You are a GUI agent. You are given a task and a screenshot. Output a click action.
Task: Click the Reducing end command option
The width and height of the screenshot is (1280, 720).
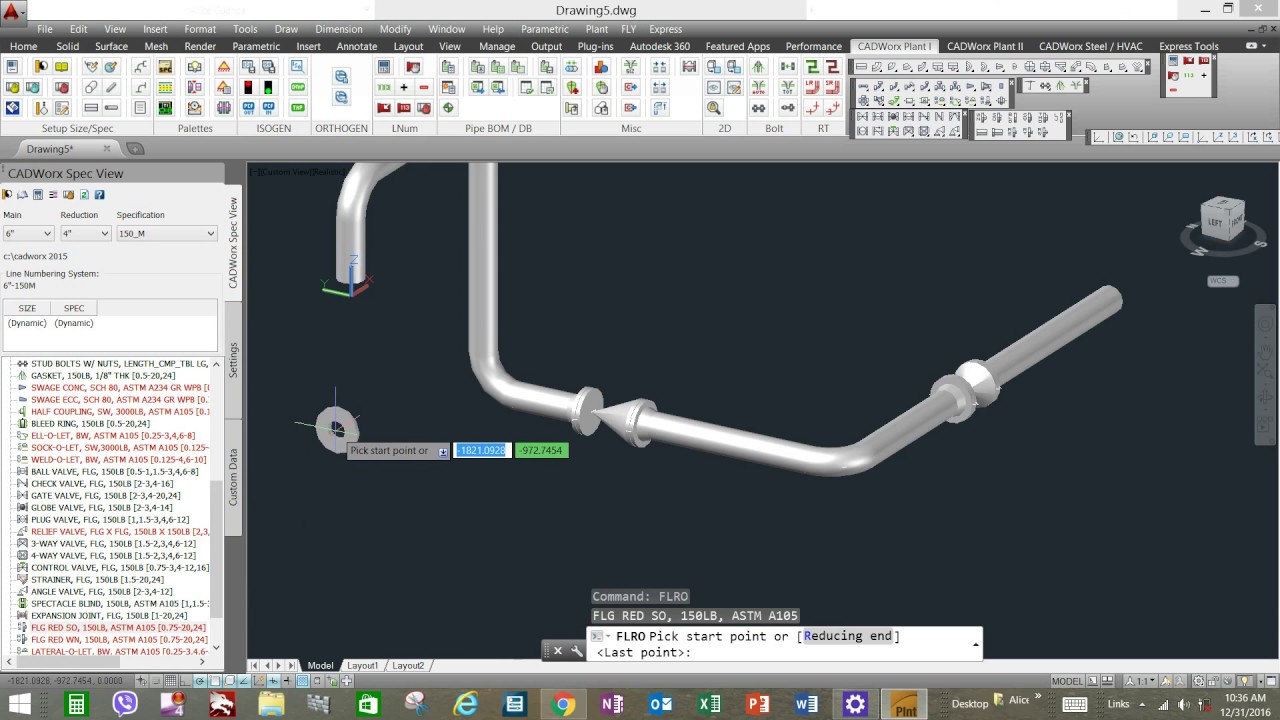848,636
